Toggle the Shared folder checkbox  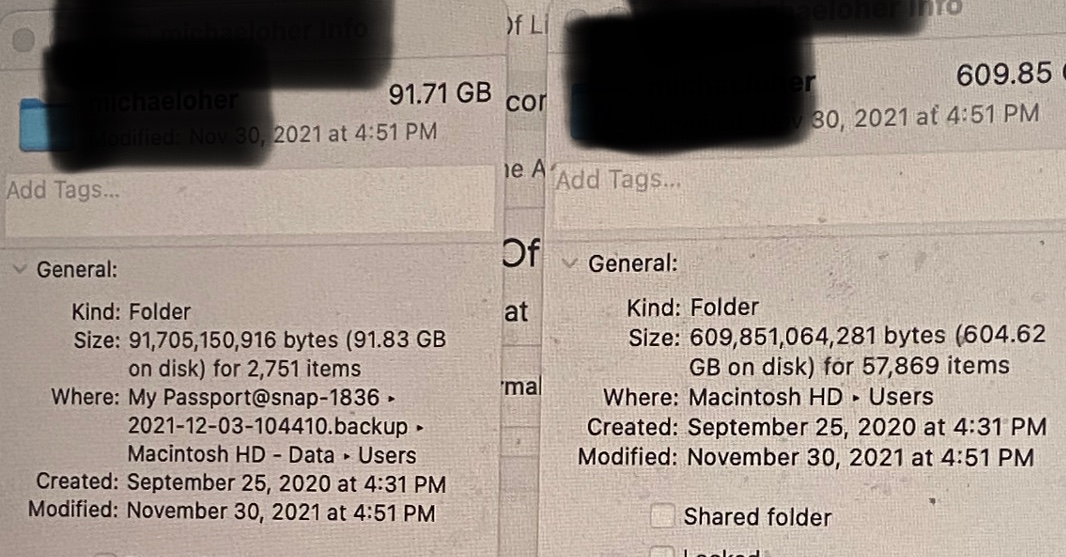coord(662,516)
